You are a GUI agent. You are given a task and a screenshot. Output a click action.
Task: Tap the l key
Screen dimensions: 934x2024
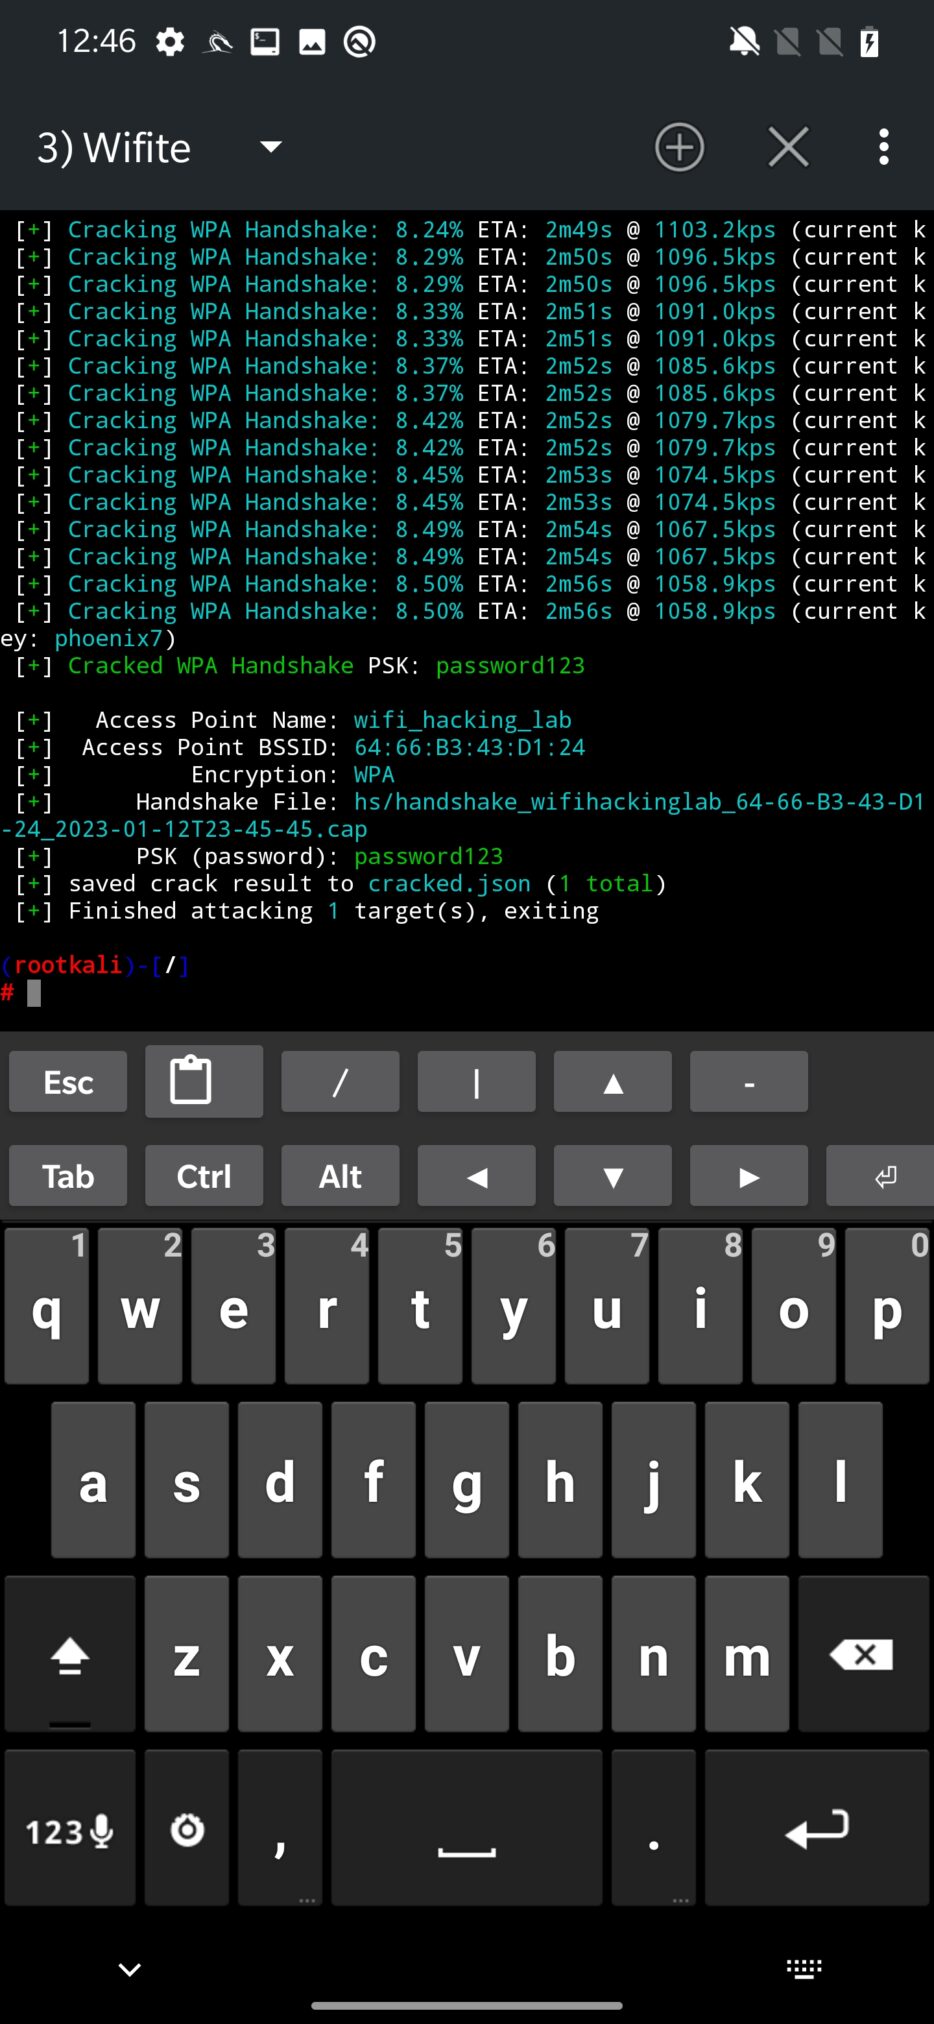tap(840, 1480)
